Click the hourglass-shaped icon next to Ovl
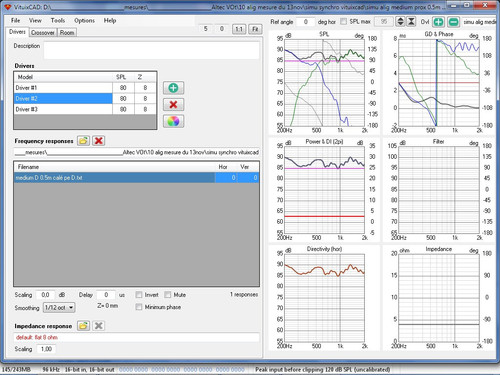The height and width of the screenshot is (375, 500). click(411, 22)
